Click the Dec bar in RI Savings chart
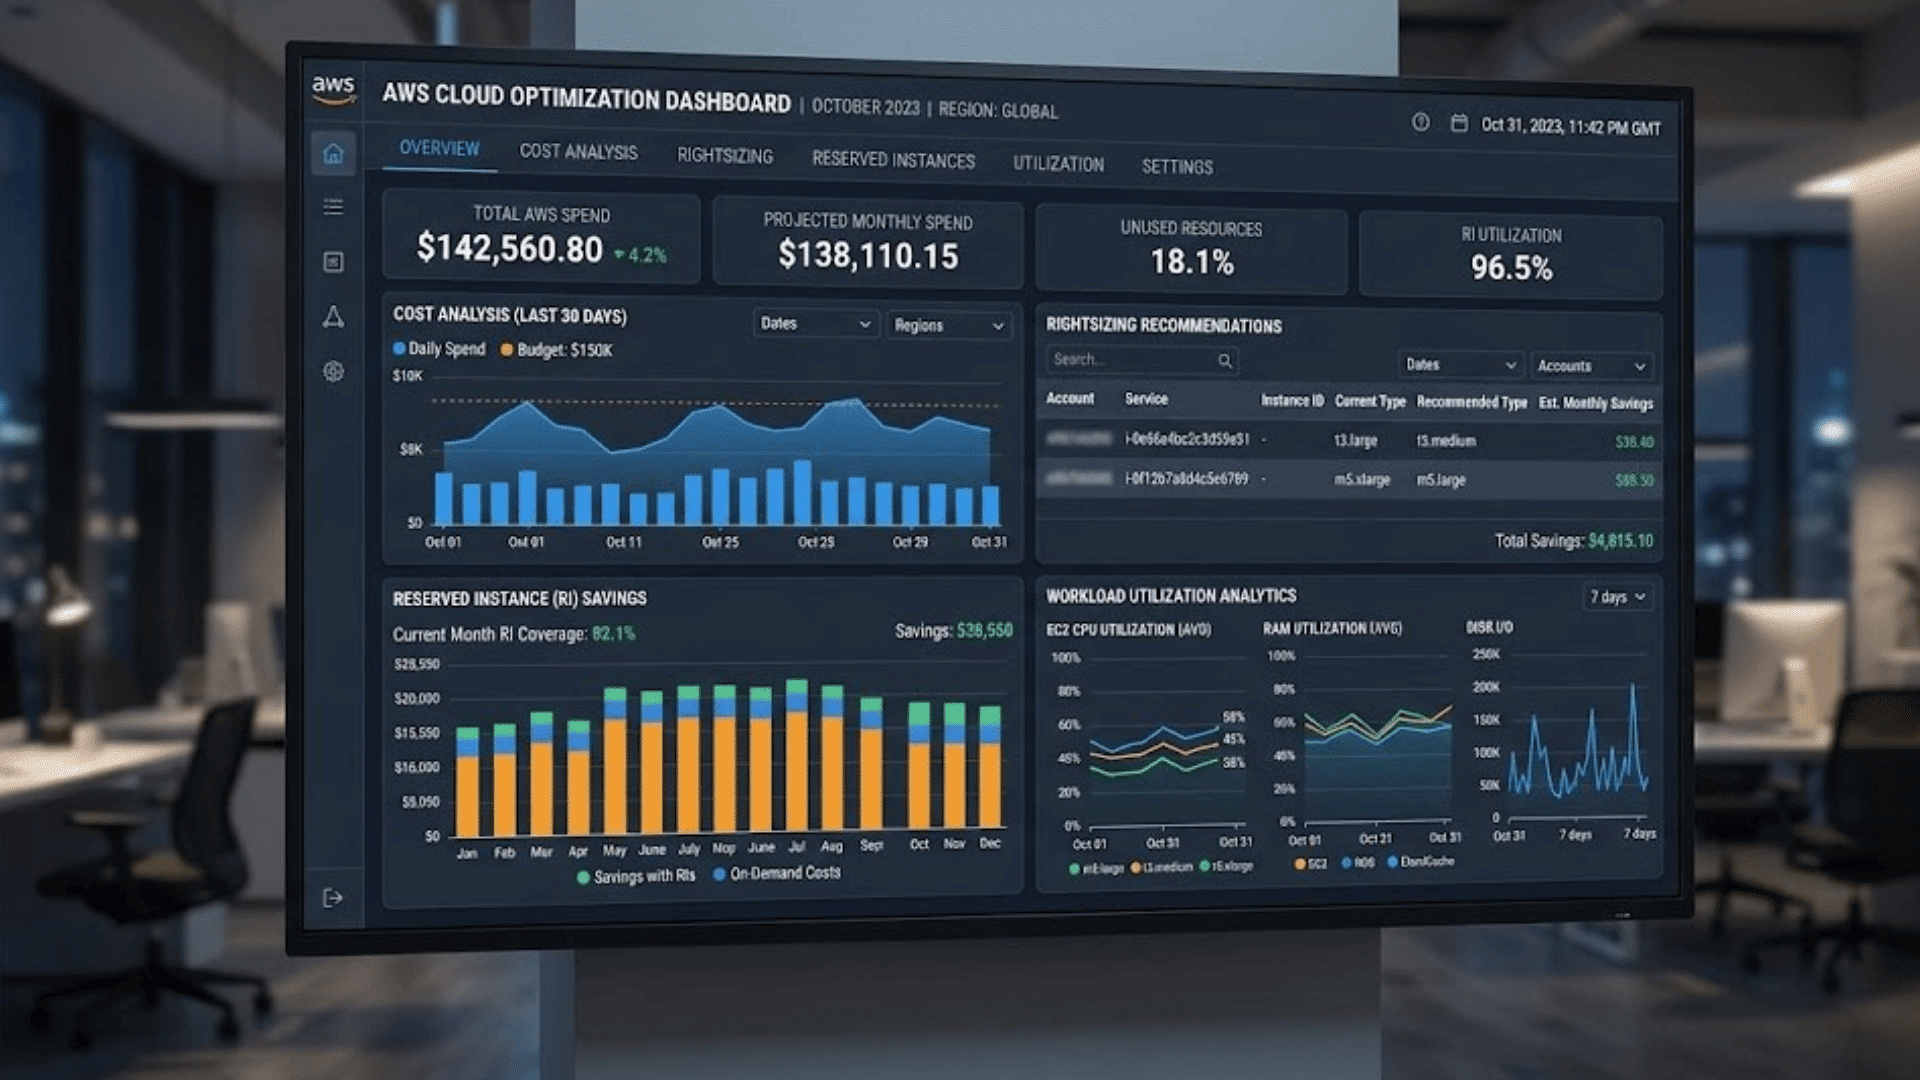 point(990,767)
